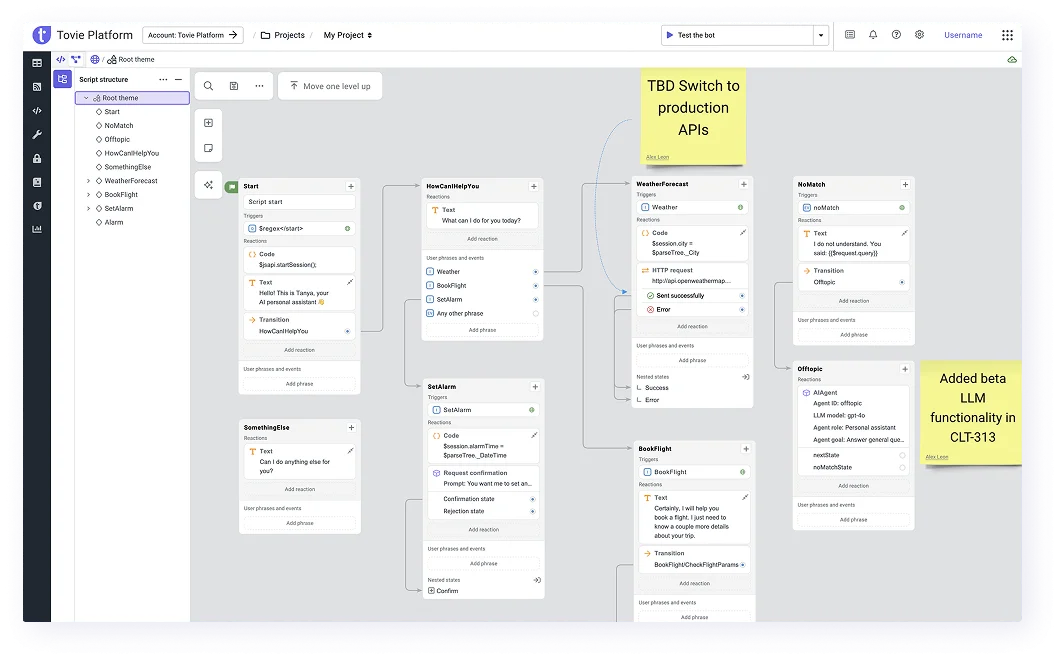1060x660 pixels.
Task: Select Offtopic in script structure
Action: point(117,139)
